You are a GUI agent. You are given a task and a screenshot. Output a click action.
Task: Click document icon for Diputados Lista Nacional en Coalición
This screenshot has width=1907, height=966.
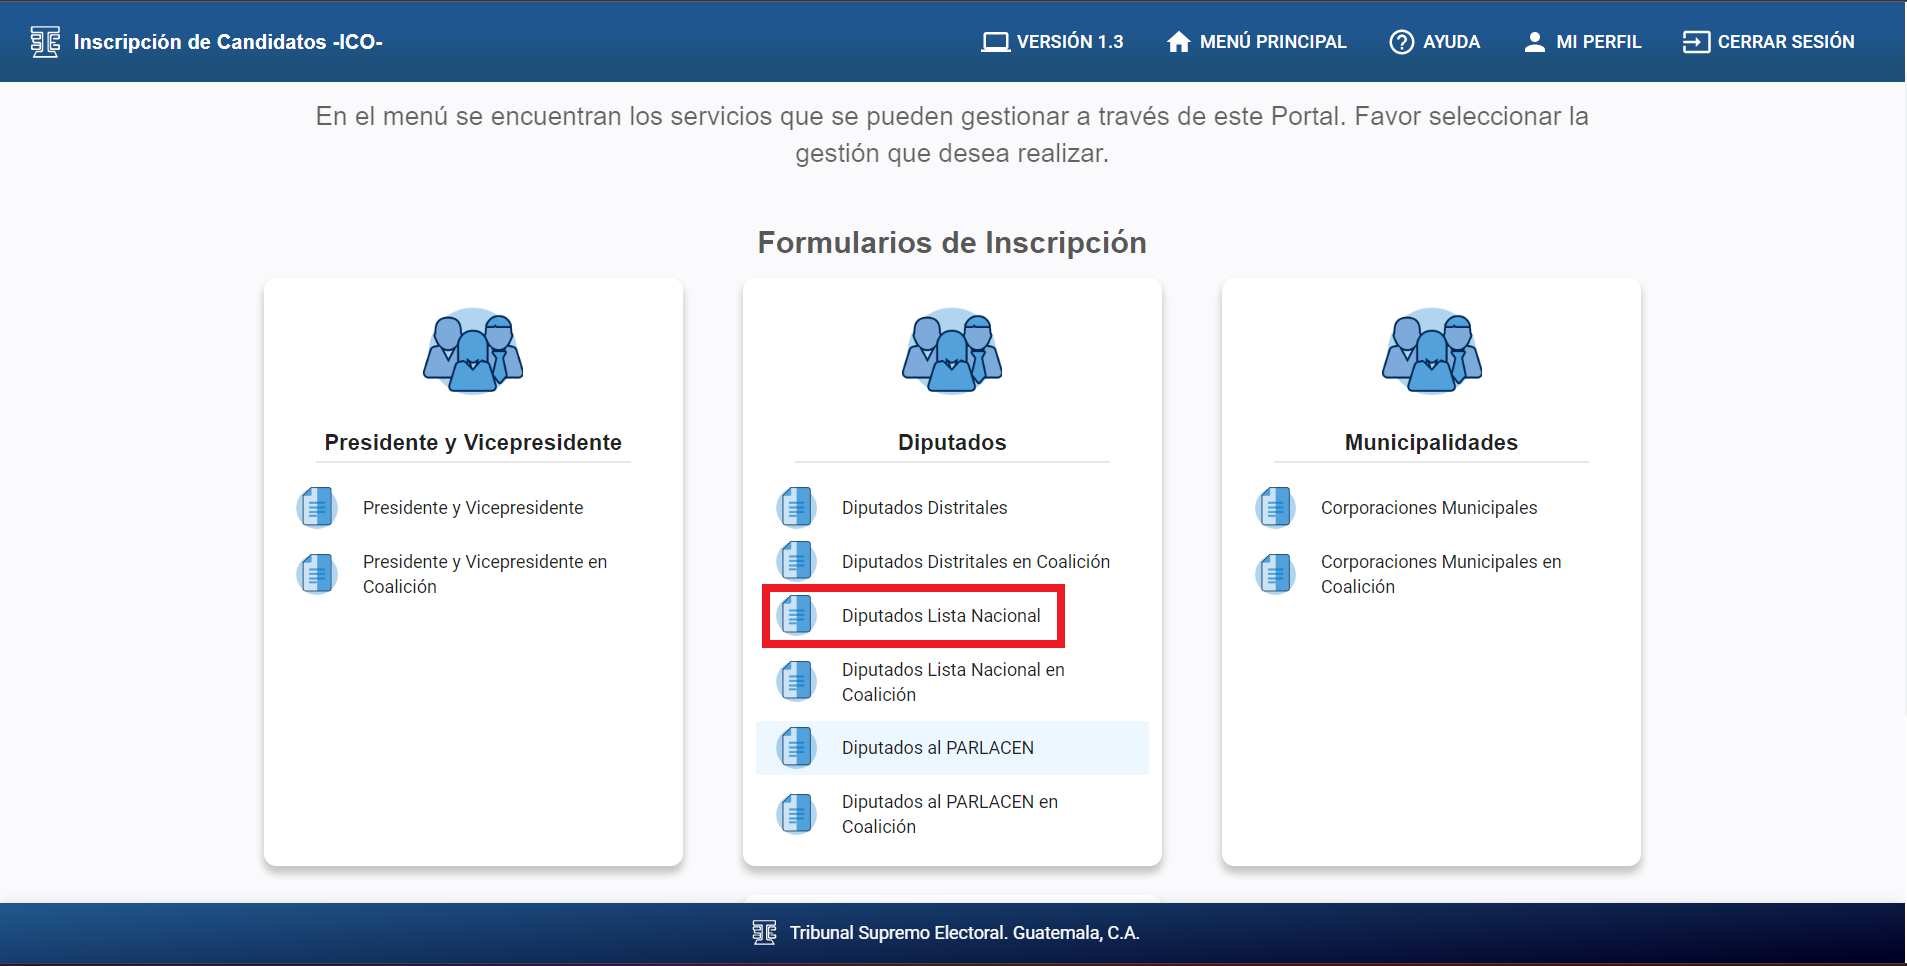pos(796,682)
